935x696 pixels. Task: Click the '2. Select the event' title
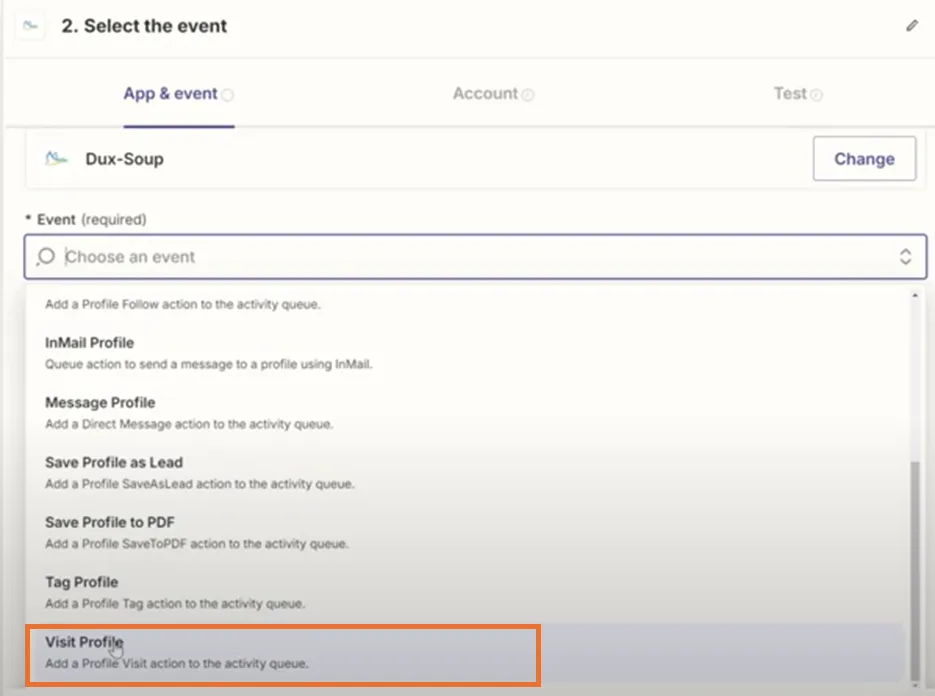[144, 26]
